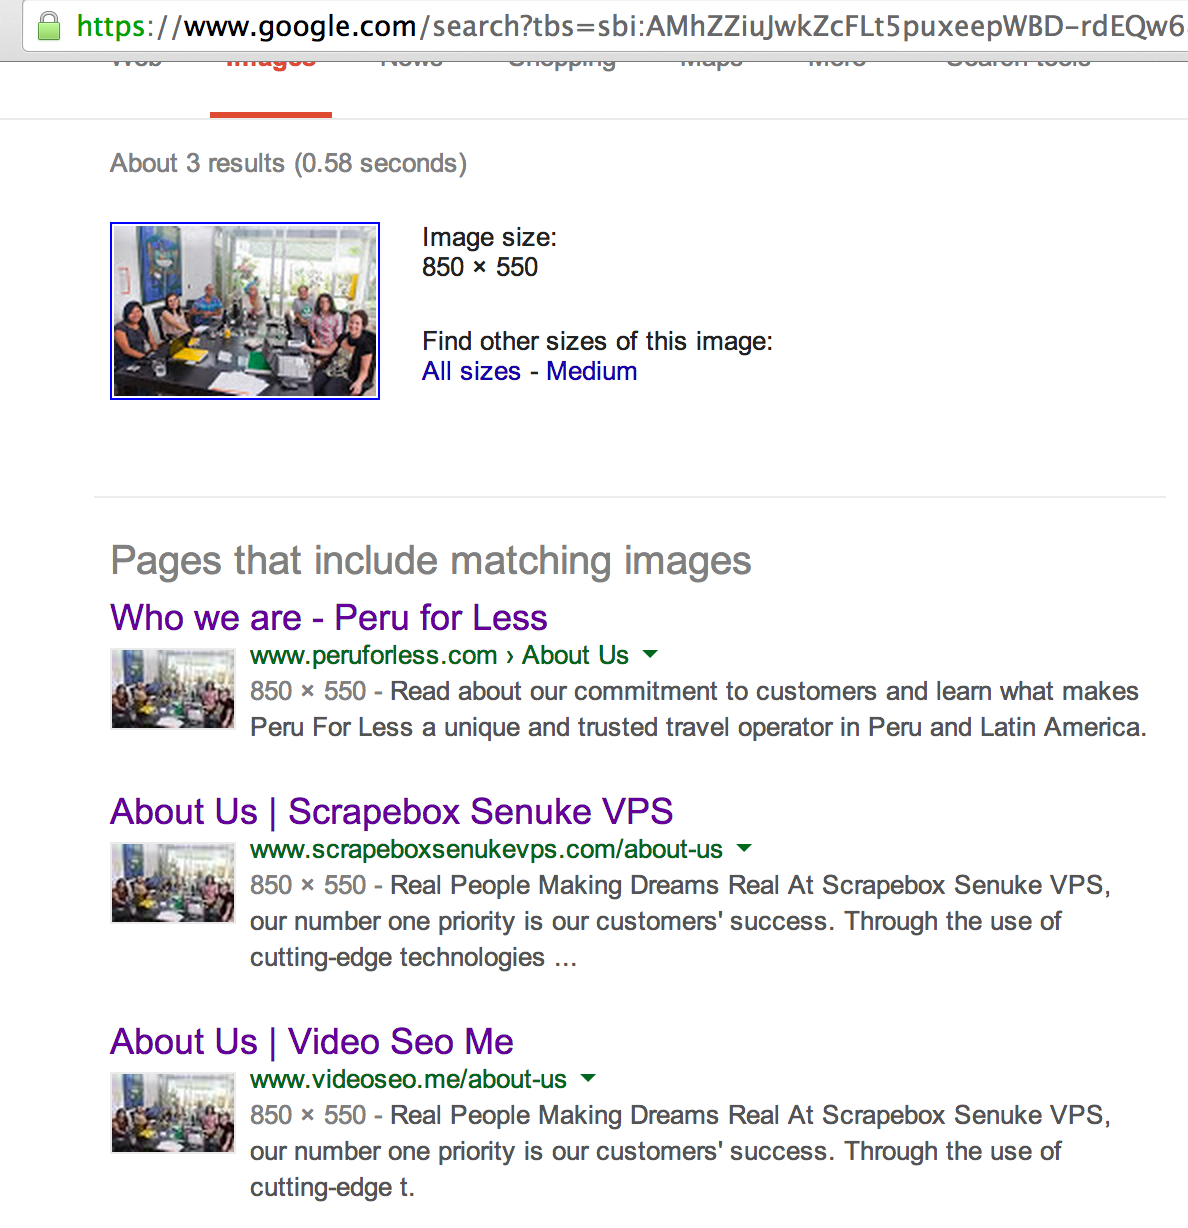The width and height of the screenshot is (1188, 1228).
Task: Expand dropdown arrow next to scrapeboxsenukevps.com URL
Action: tap(744, 848)
